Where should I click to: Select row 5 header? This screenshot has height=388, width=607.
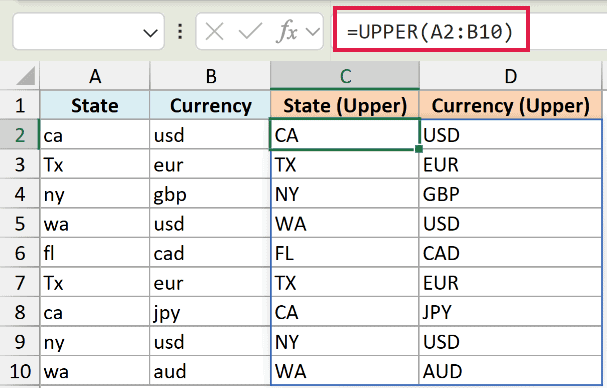[x=20, y=223]
